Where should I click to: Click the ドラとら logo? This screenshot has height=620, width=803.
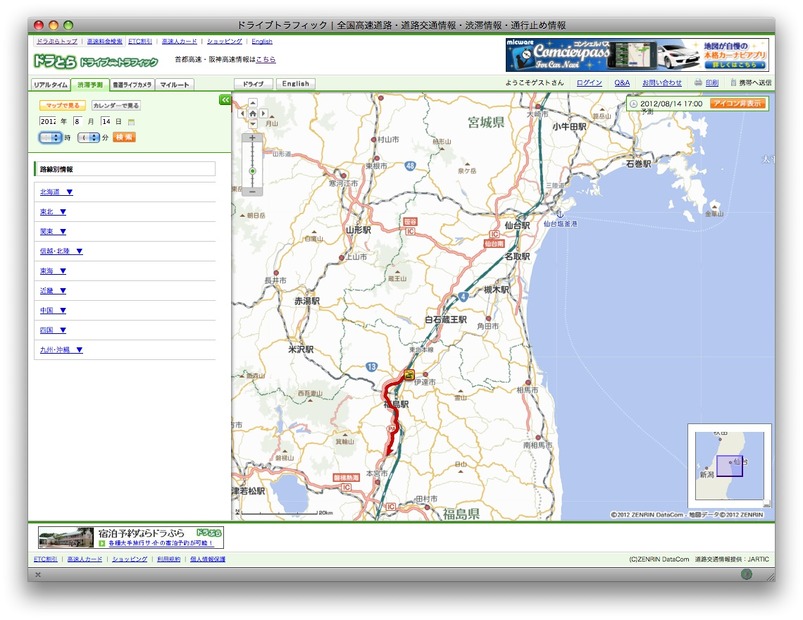pyautogui.click(x=55, y=61)
